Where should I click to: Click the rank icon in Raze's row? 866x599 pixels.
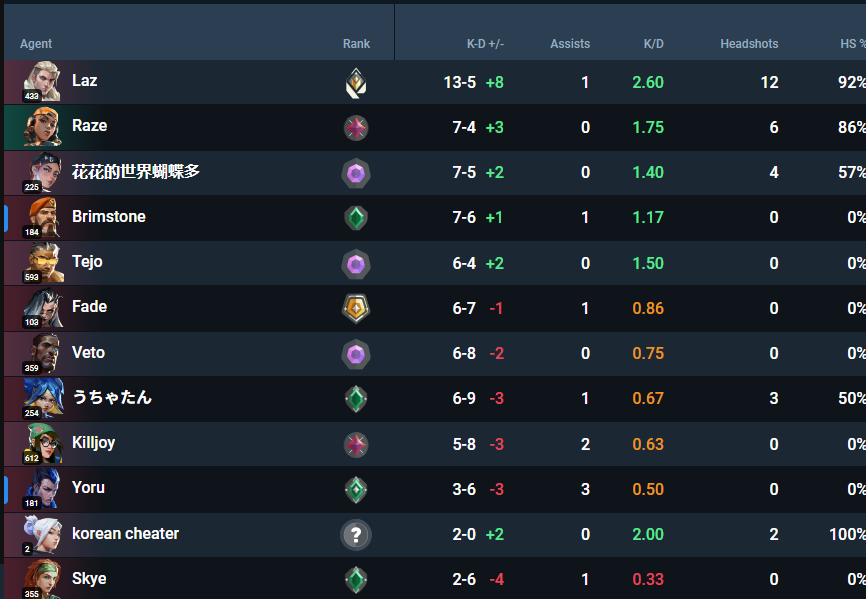(x=355, y=127)
